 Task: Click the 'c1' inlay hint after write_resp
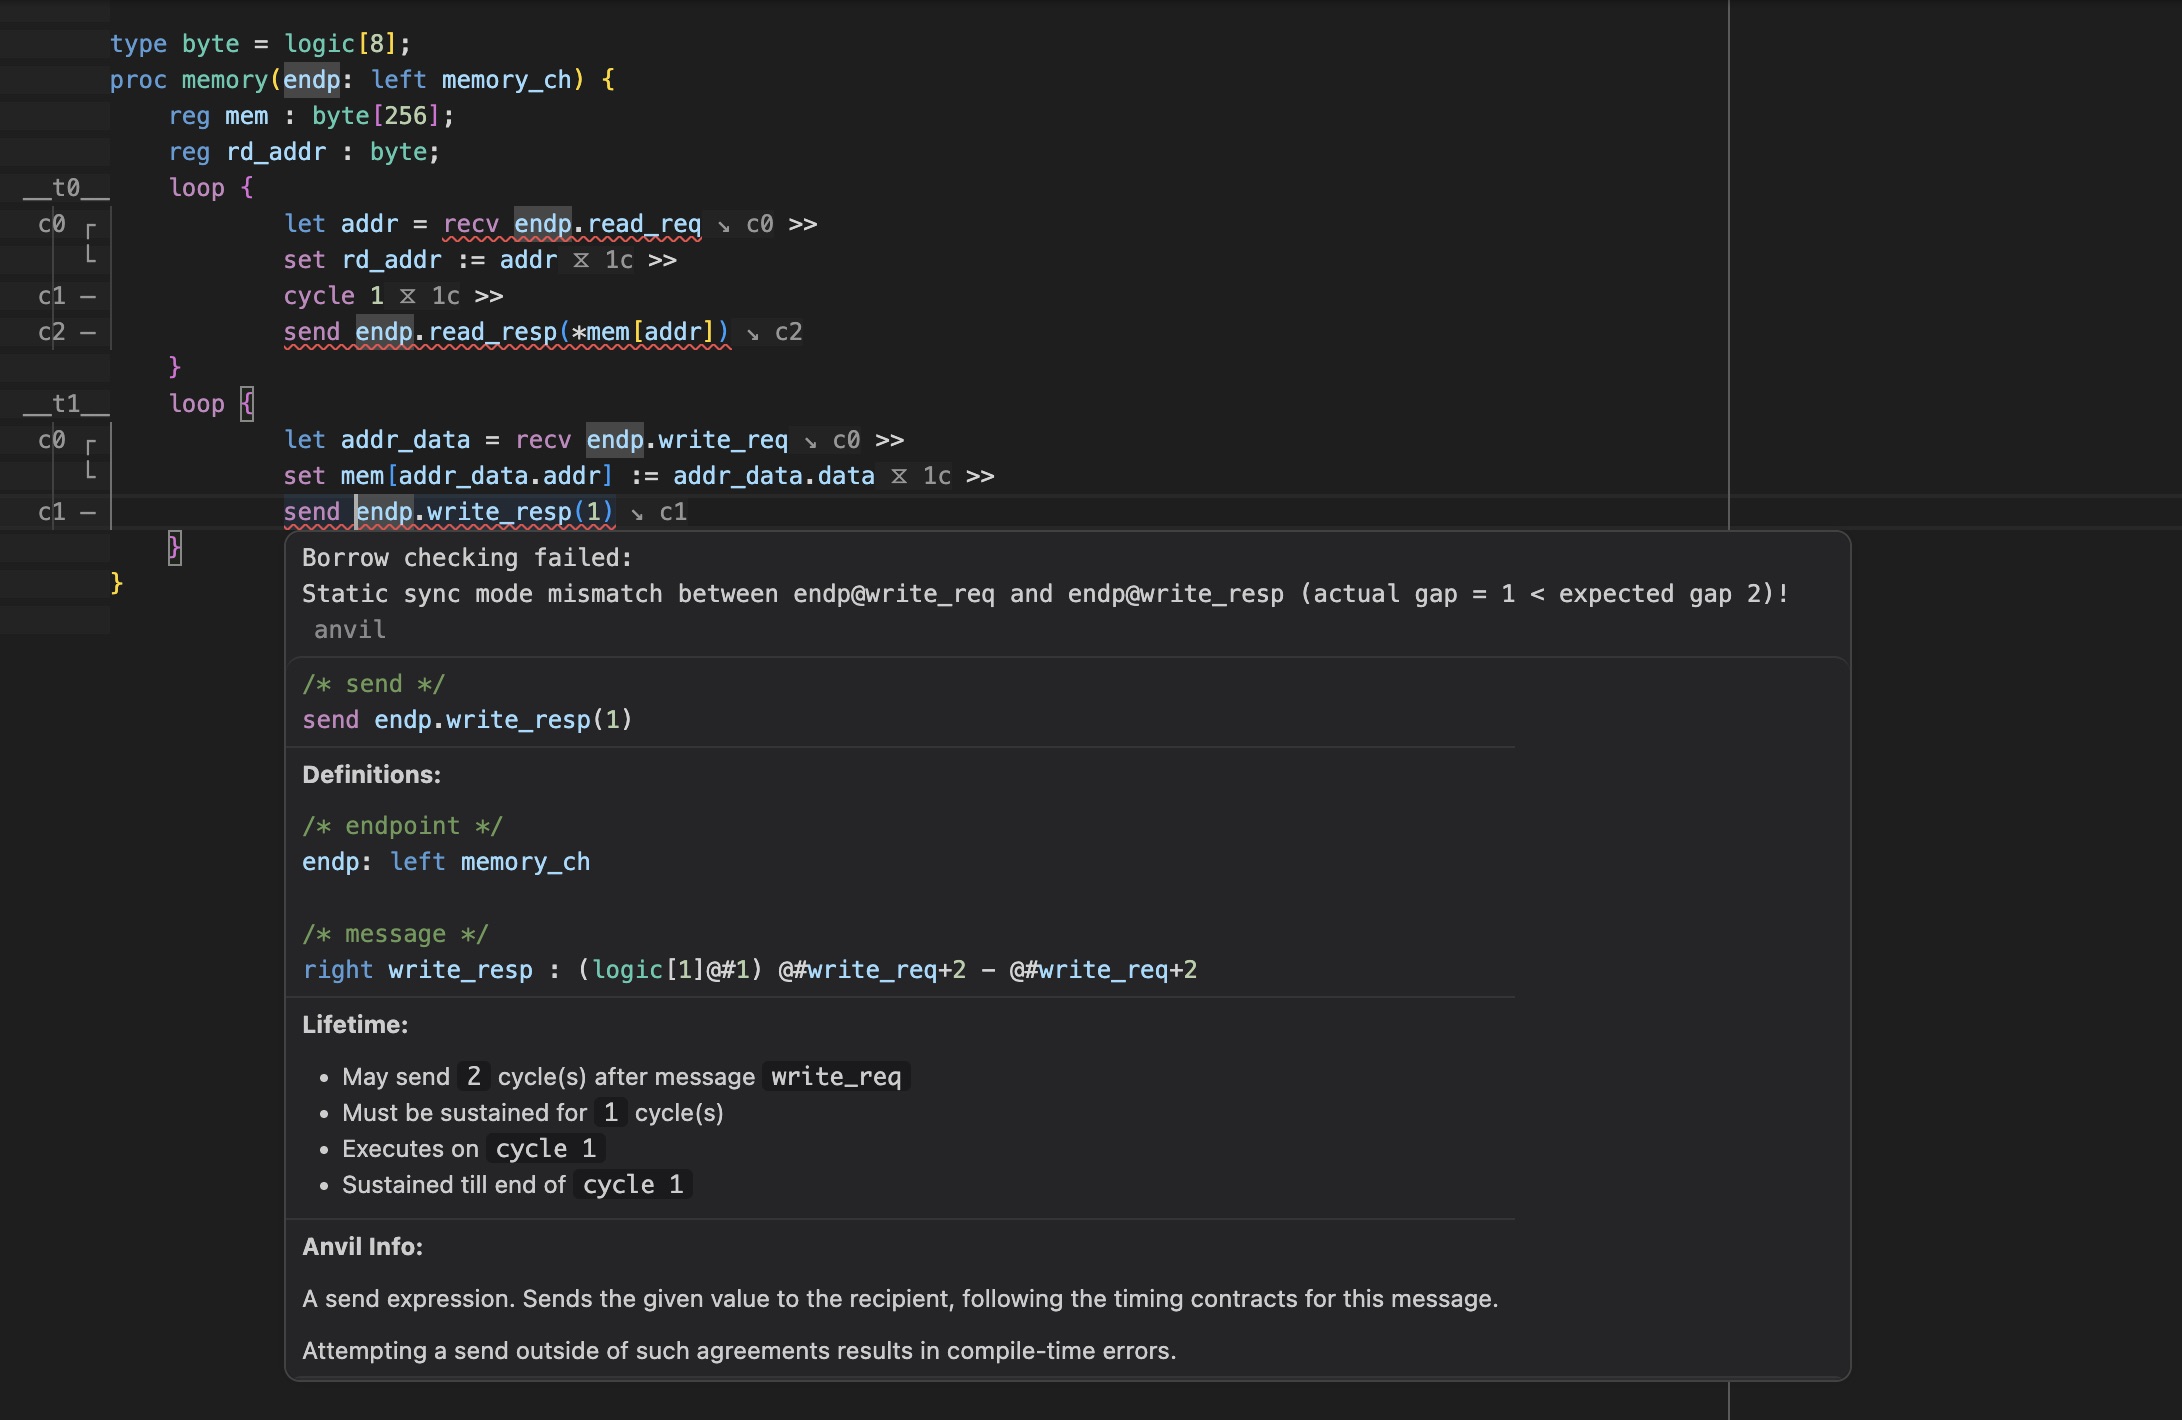(673, 512)
